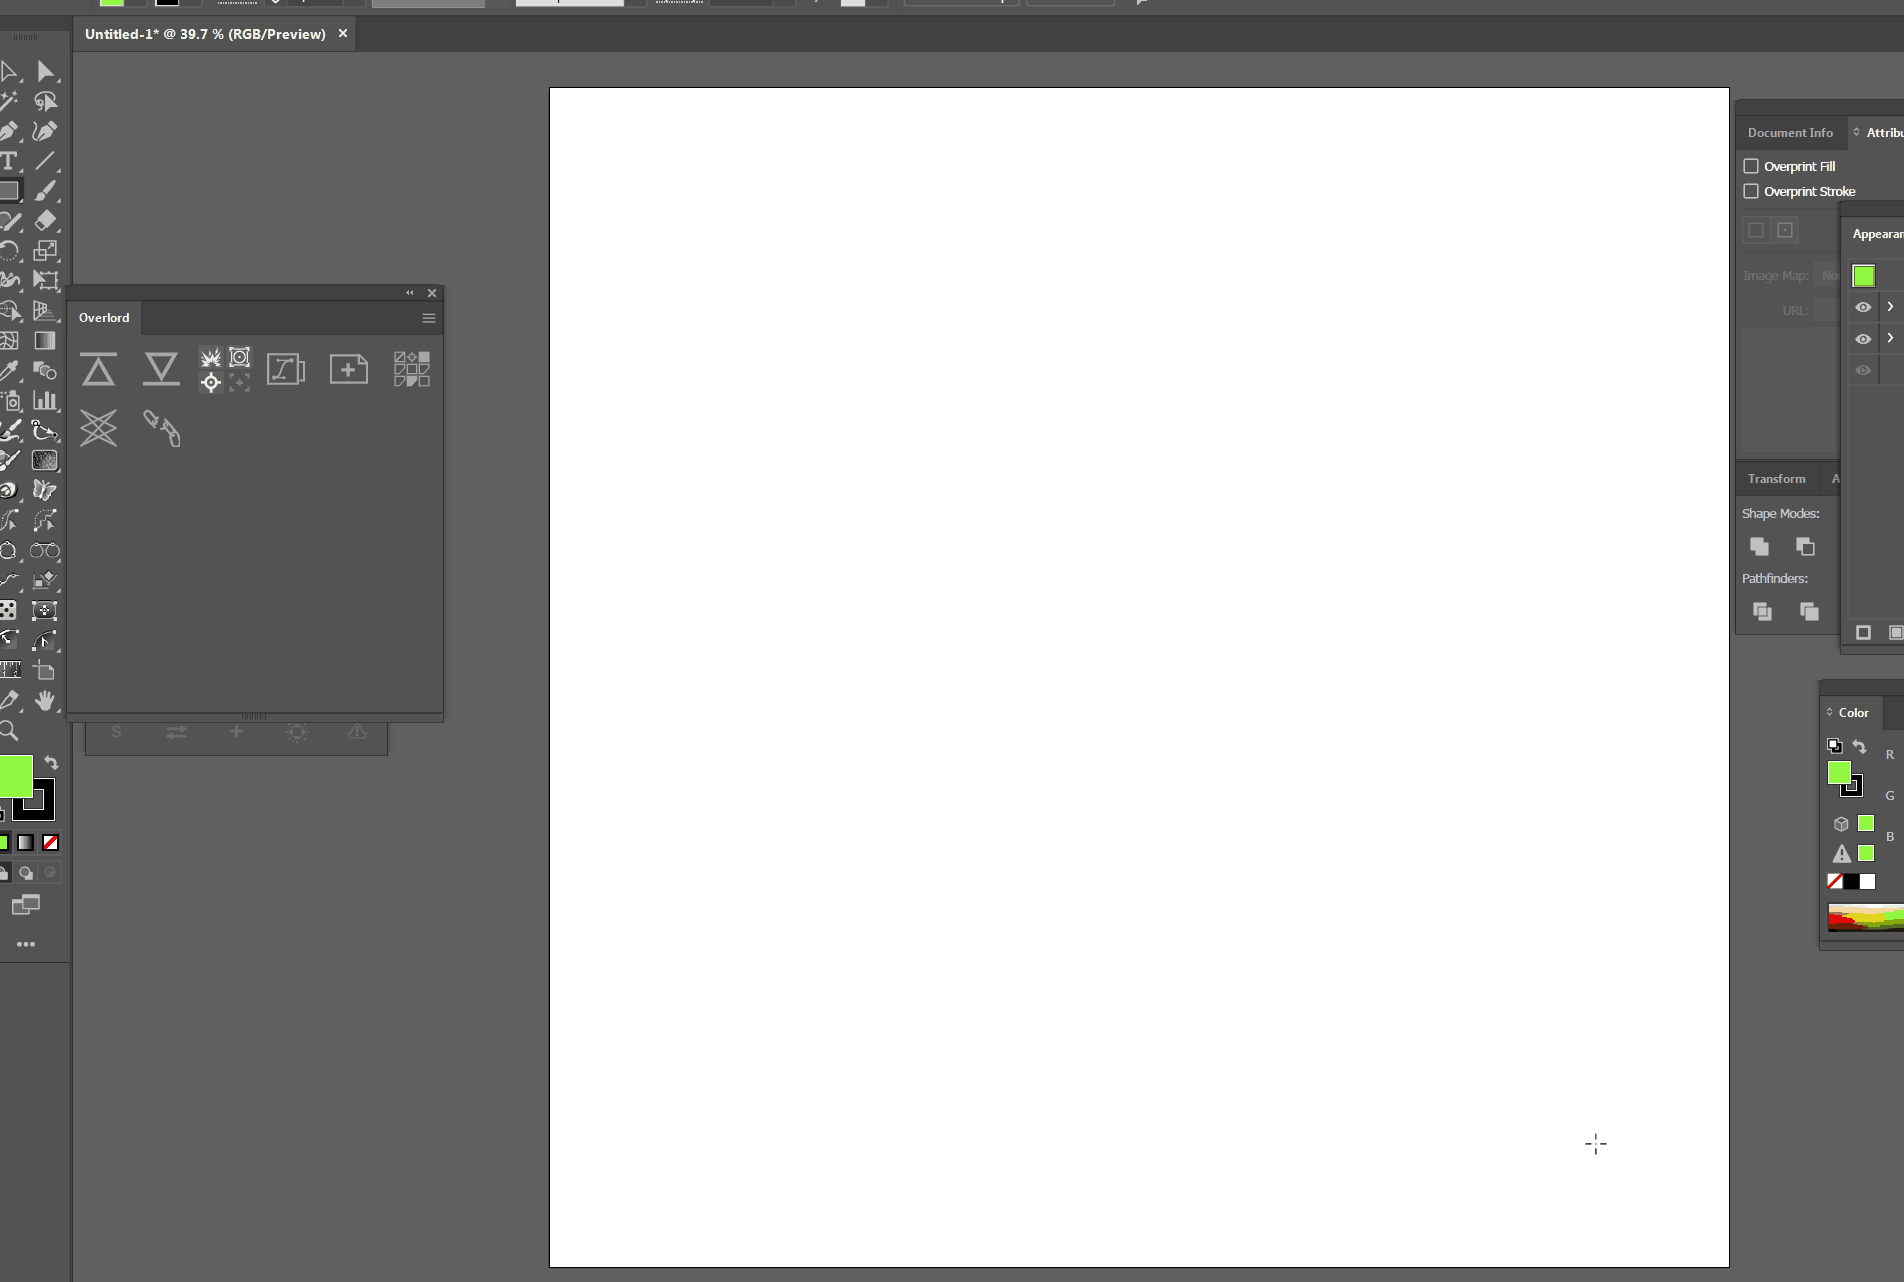
Task: Open Edit Toolbar three dots menu
Action: click(26, 944)
